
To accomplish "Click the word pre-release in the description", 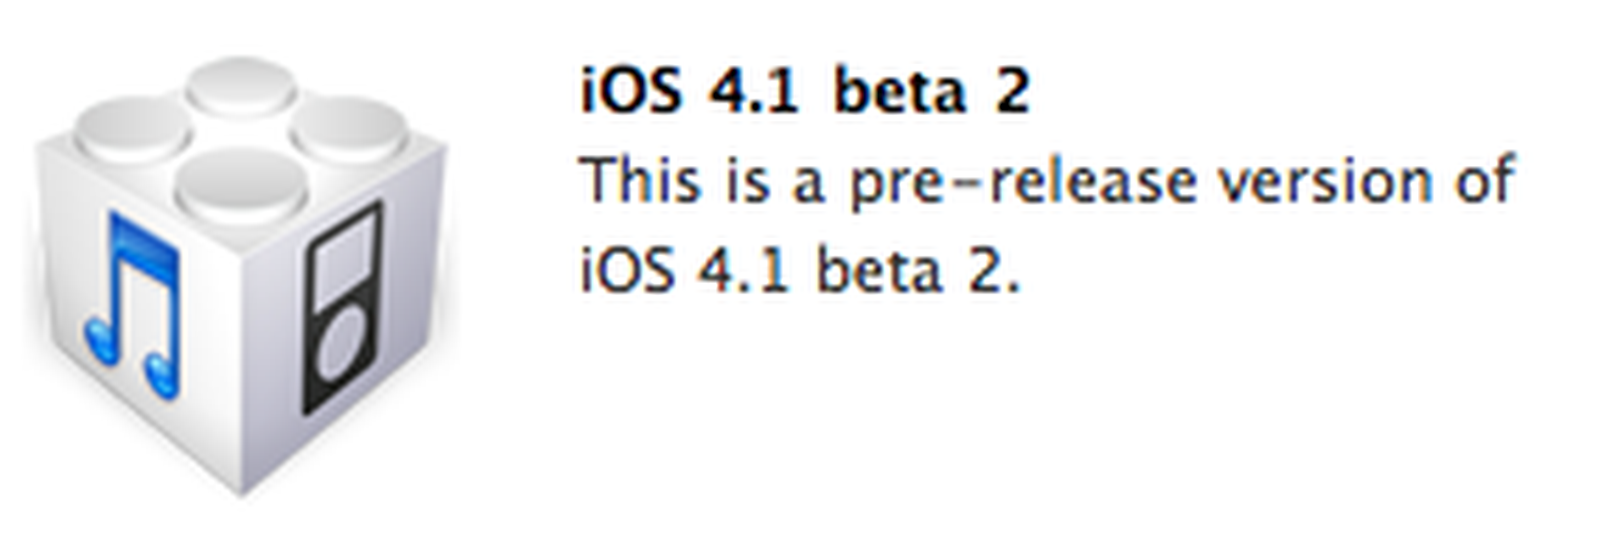I will [x=1022, y=184].
